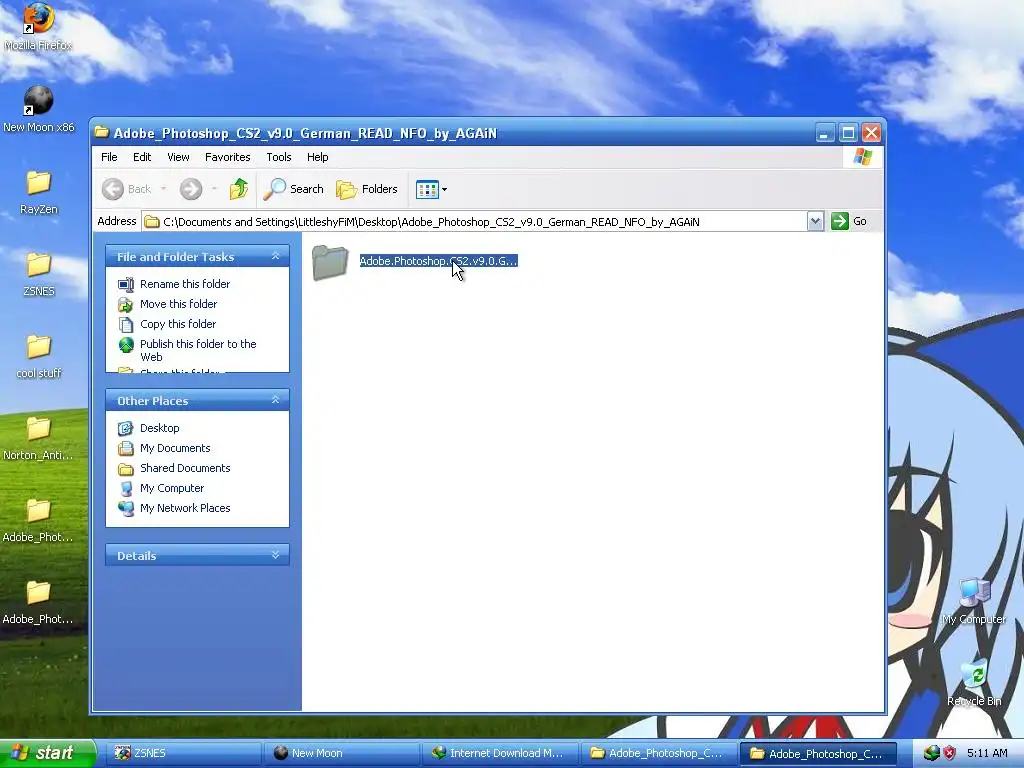
Task: Select the Adobe.Photoshop.CS2.v9.0.G... folder icon
Action: [330, 263]
